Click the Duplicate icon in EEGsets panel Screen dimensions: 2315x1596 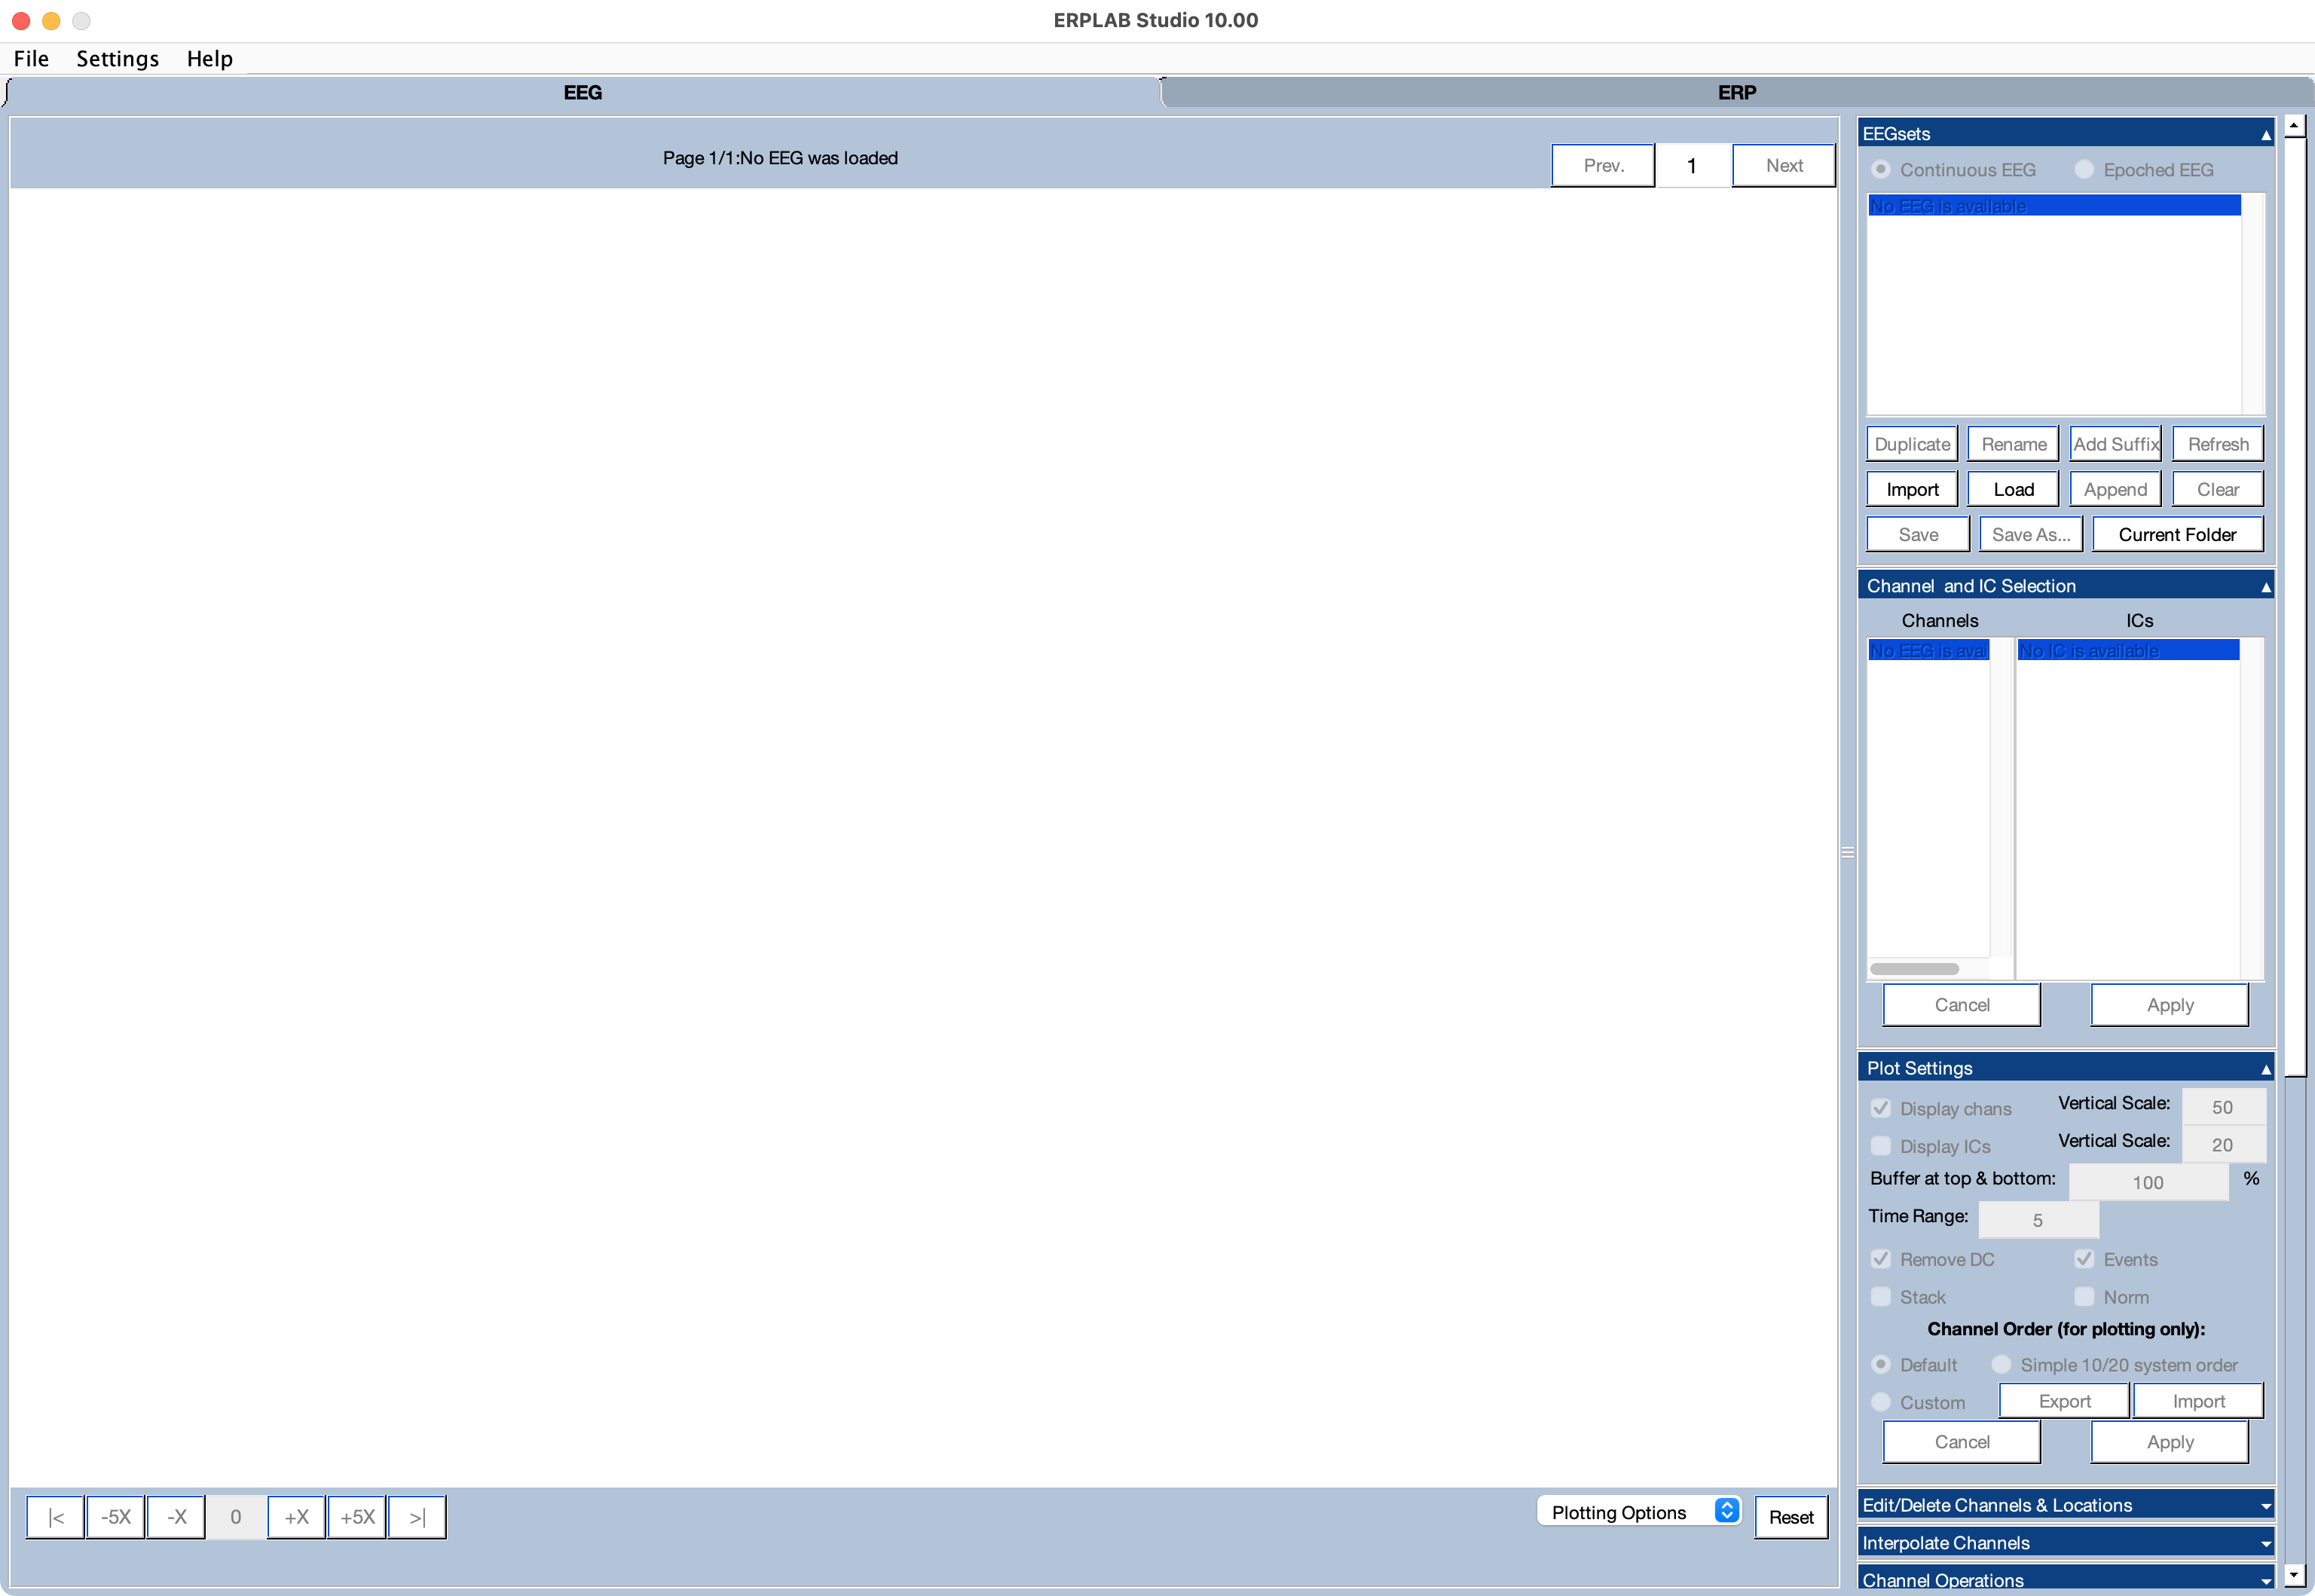[1910, 442]
